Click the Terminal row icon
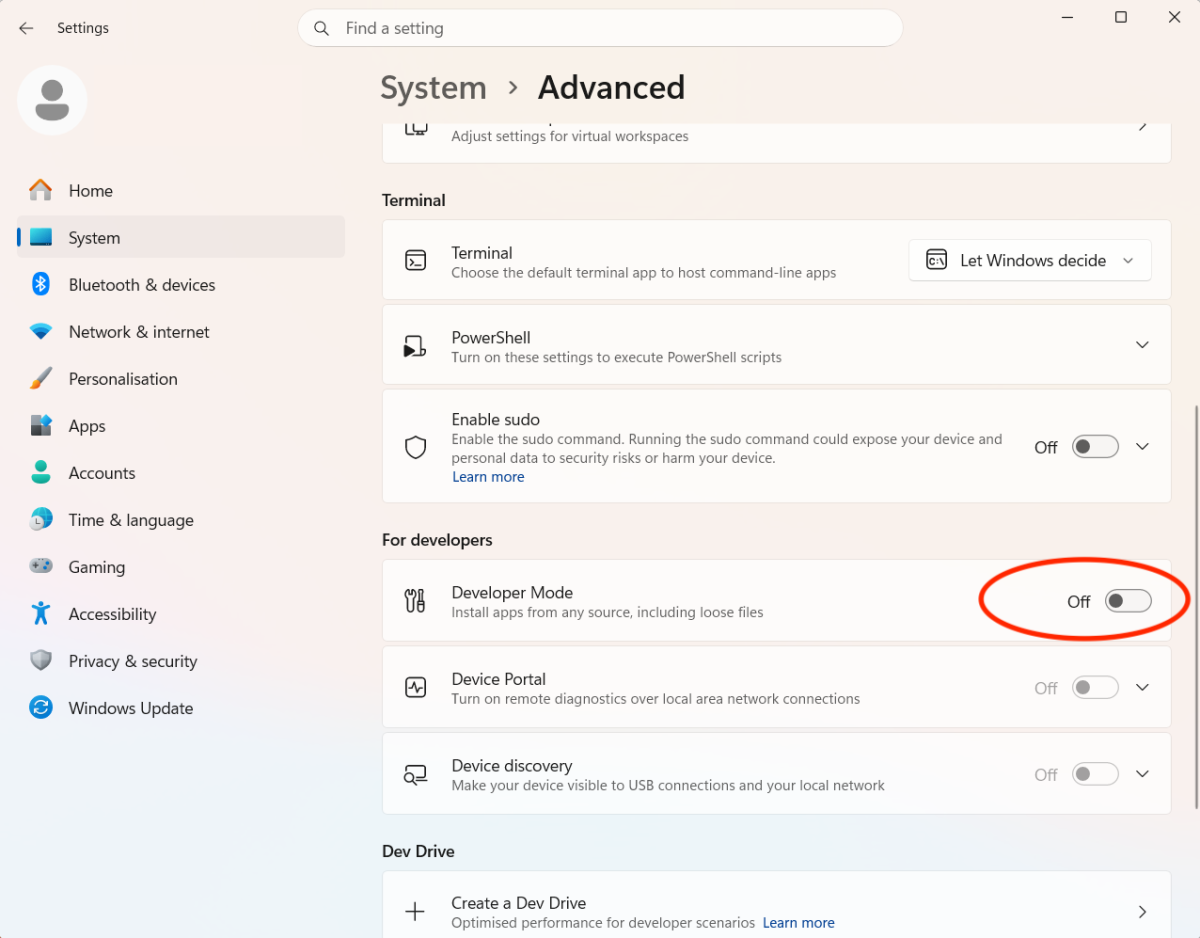 tap(415, 260)
